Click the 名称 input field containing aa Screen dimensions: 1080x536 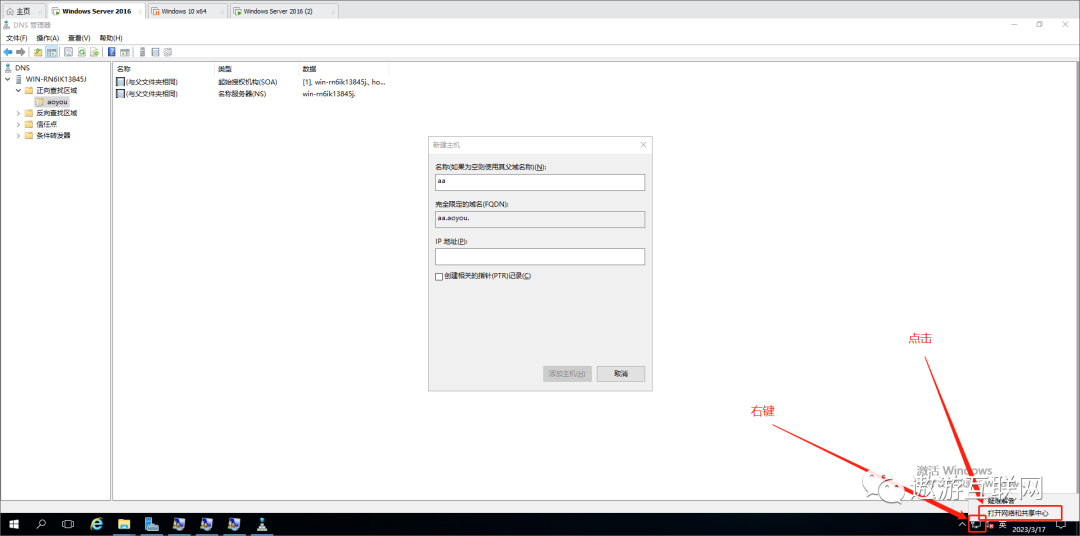[540, 182]
